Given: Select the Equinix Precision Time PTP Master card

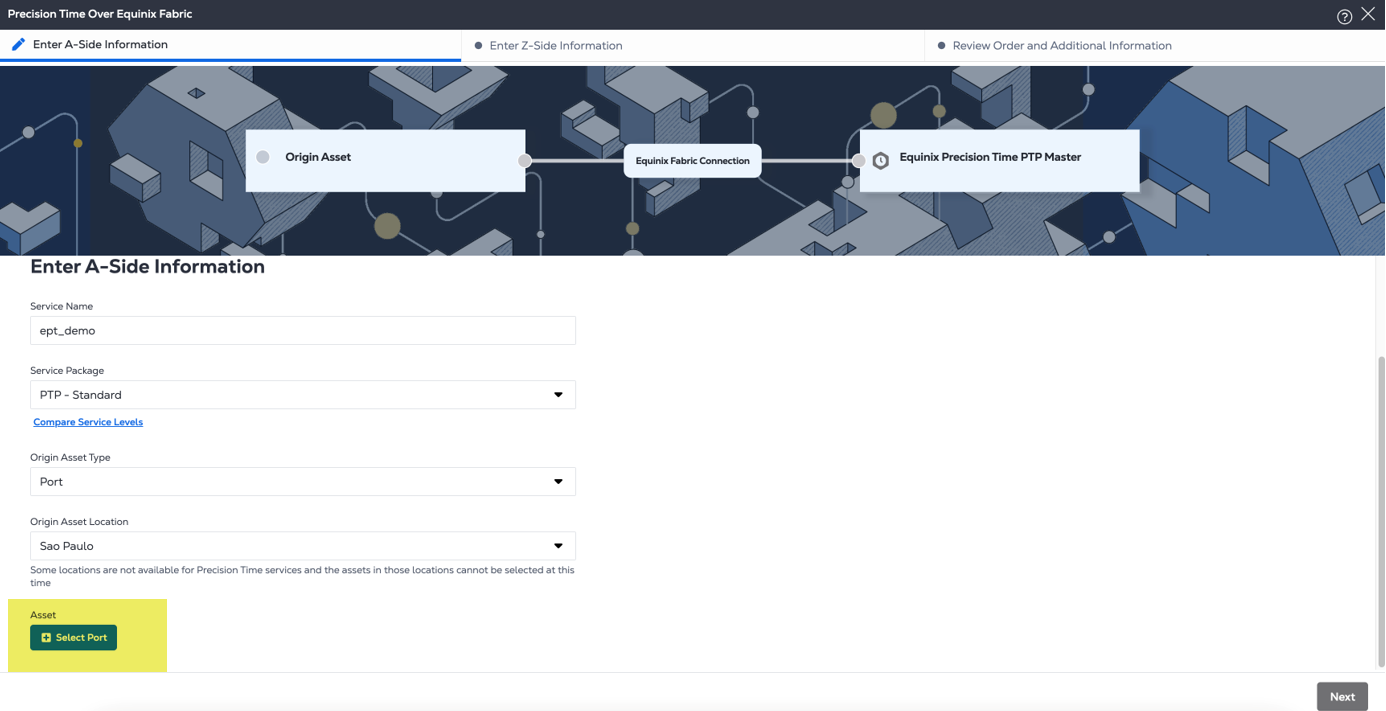Looking at the screenshot, I should (x=999, y=160).
